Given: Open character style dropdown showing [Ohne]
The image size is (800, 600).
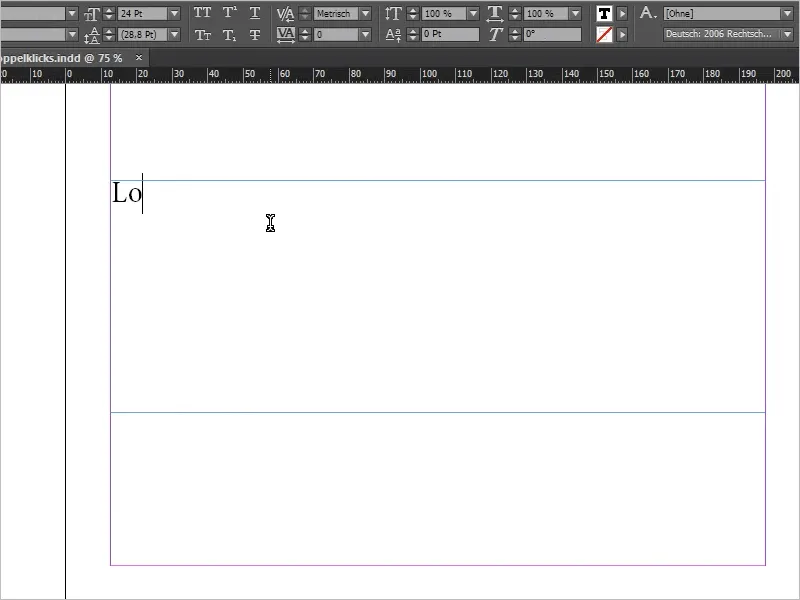Looking at the screenshot, I should [787, 14].
